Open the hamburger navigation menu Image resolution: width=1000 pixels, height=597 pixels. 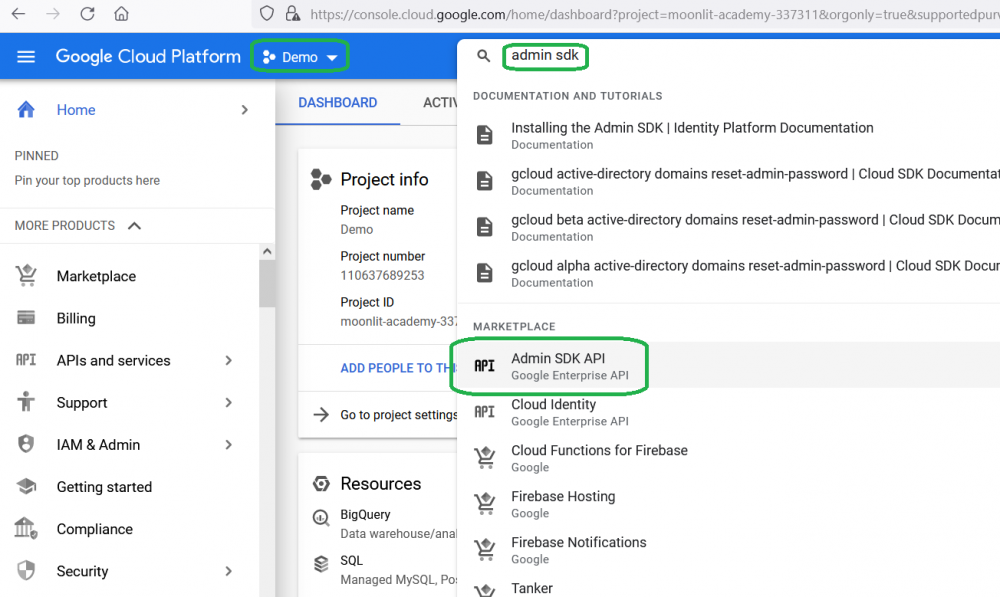[26, 57]
